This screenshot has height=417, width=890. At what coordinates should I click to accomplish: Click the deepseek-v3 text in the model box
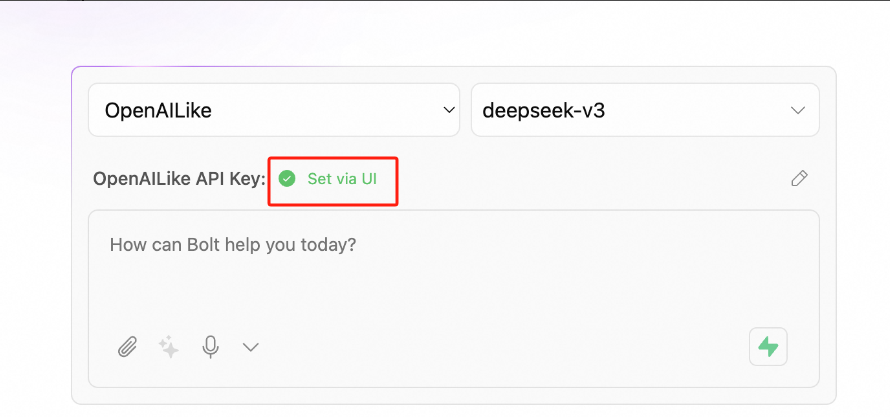pos(543,110)
